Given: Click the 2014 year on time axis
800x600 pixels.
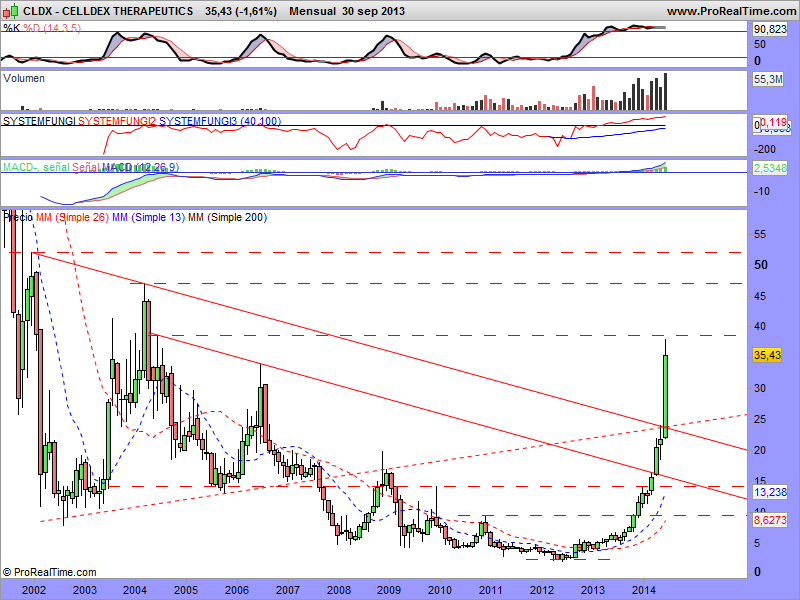Looking at the screenshot, I should pos(644,590).
